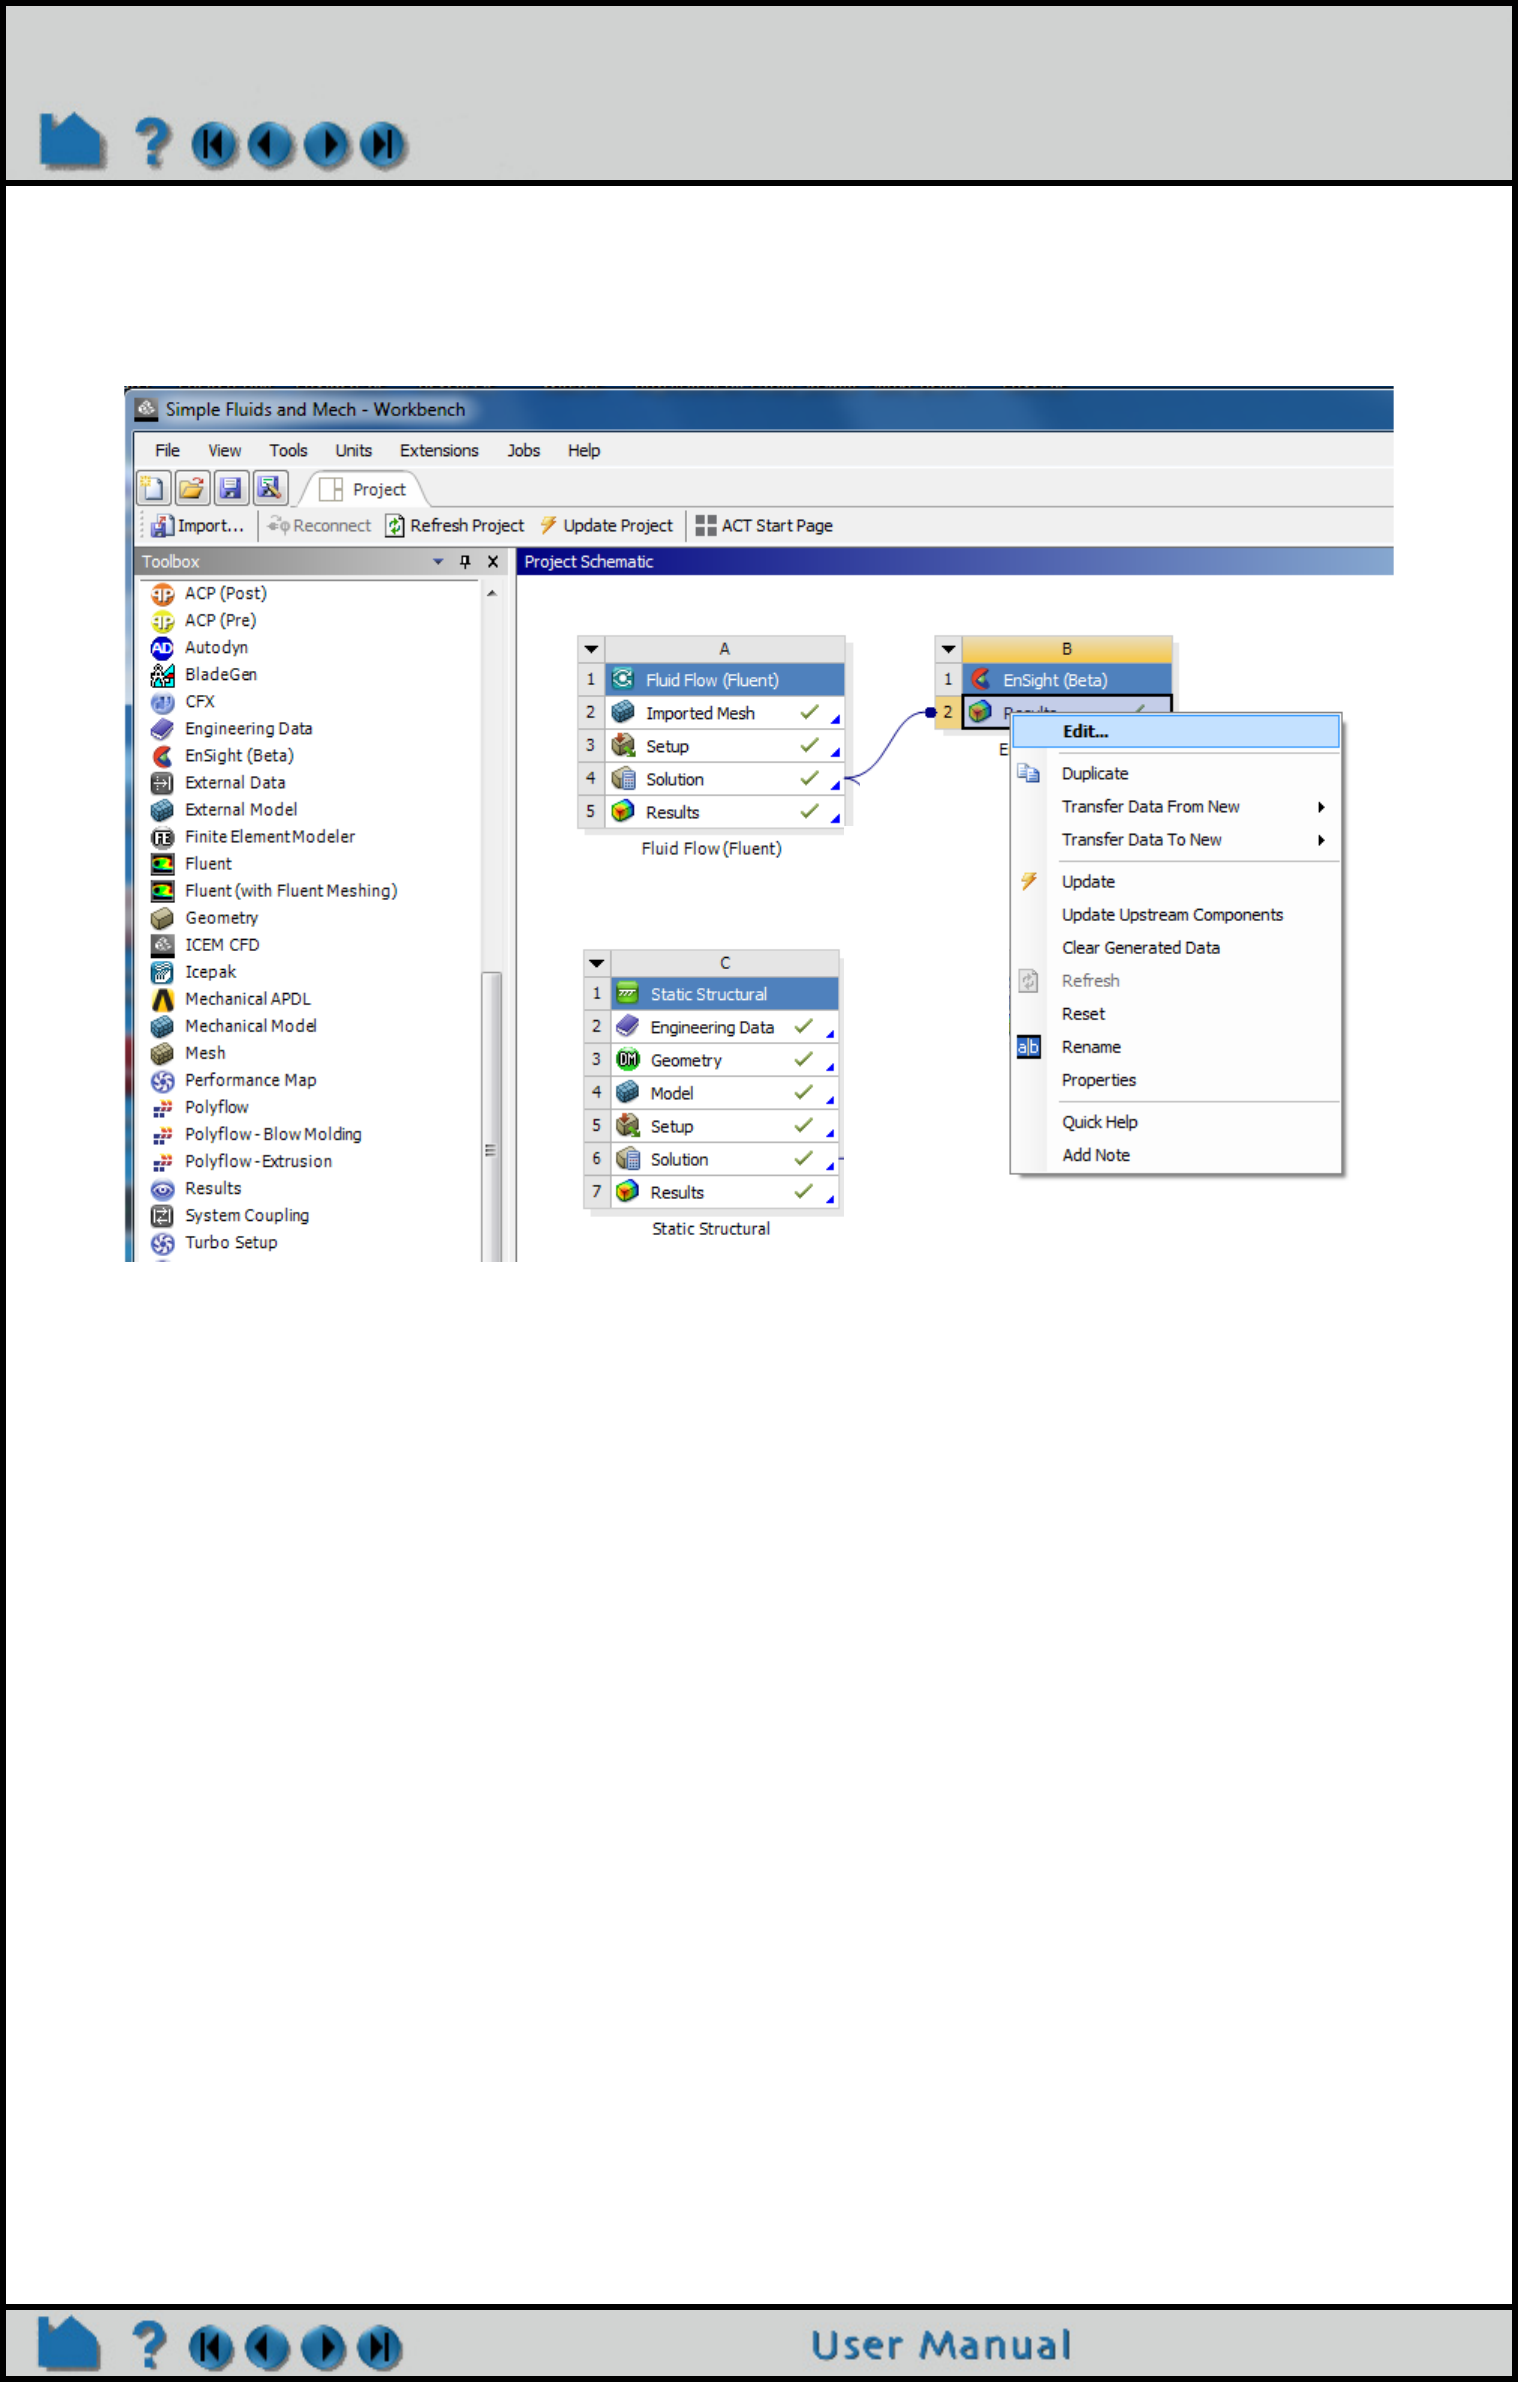Click the ACP (Post) icon in the Toolbox
This screenshot has height=2382, width=1518.
coord(162,594)
